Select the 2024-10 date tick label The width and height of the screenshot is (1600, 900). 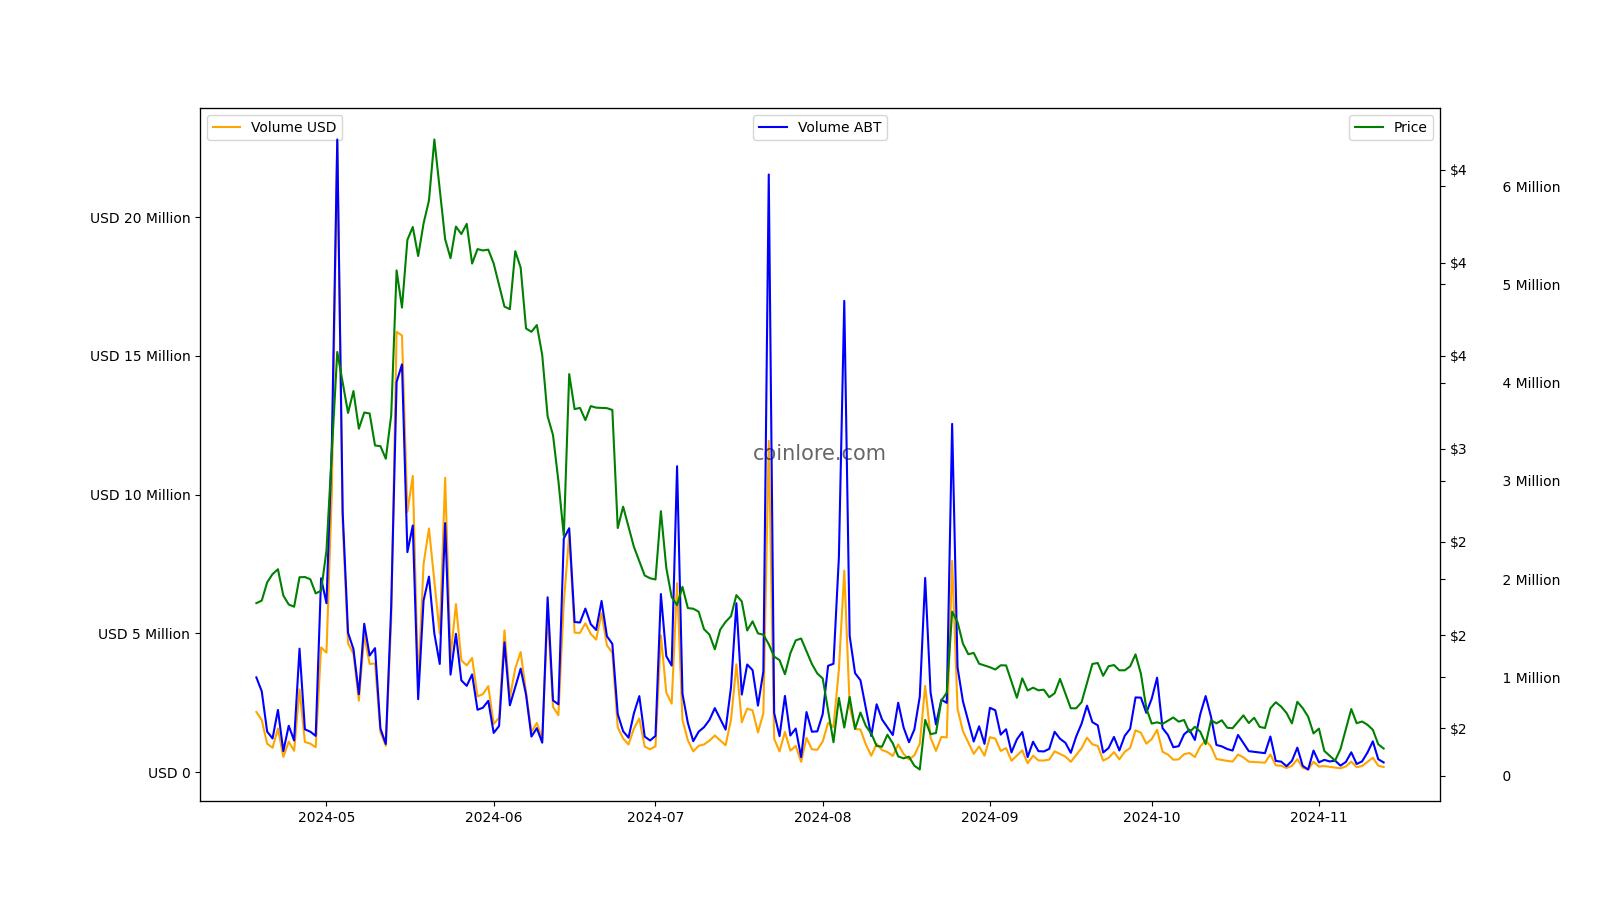coord(1151,817)
